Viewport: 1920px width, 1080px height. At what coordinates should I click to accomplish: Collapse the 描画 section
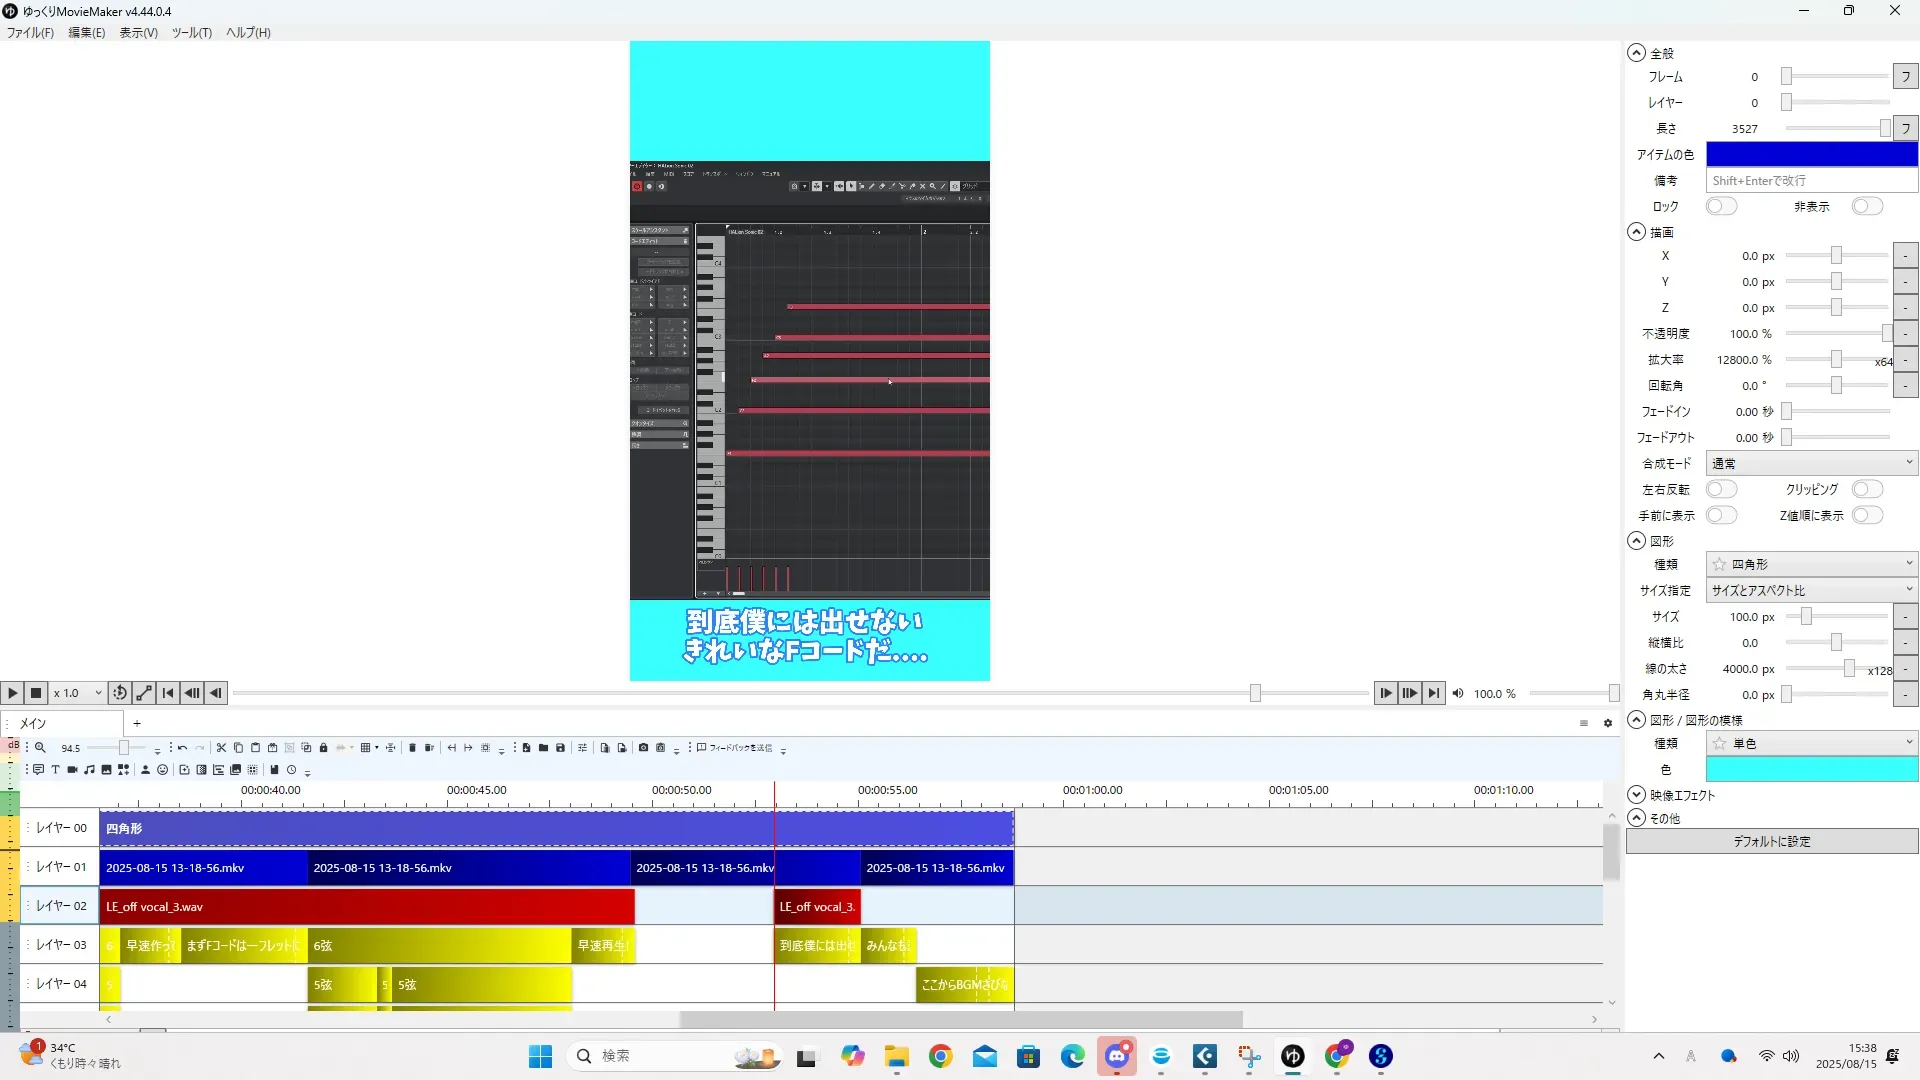(x=1636, y=232)
